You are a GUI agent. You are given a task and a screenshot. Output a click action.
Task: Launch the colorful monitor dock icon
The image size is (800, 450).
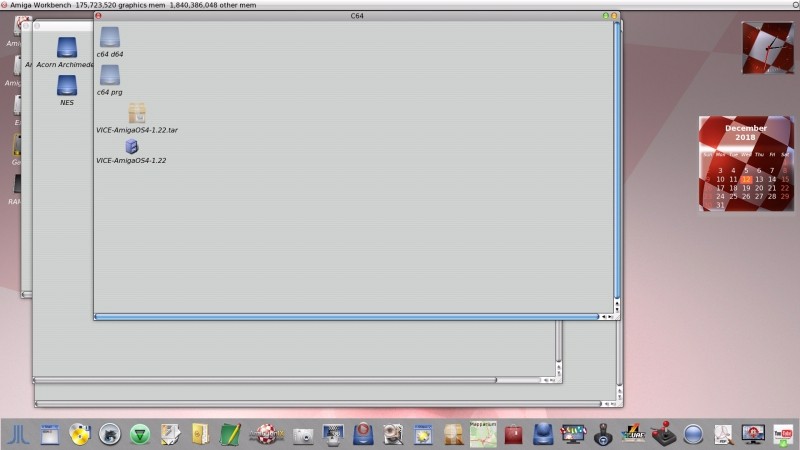pos(573,435)
